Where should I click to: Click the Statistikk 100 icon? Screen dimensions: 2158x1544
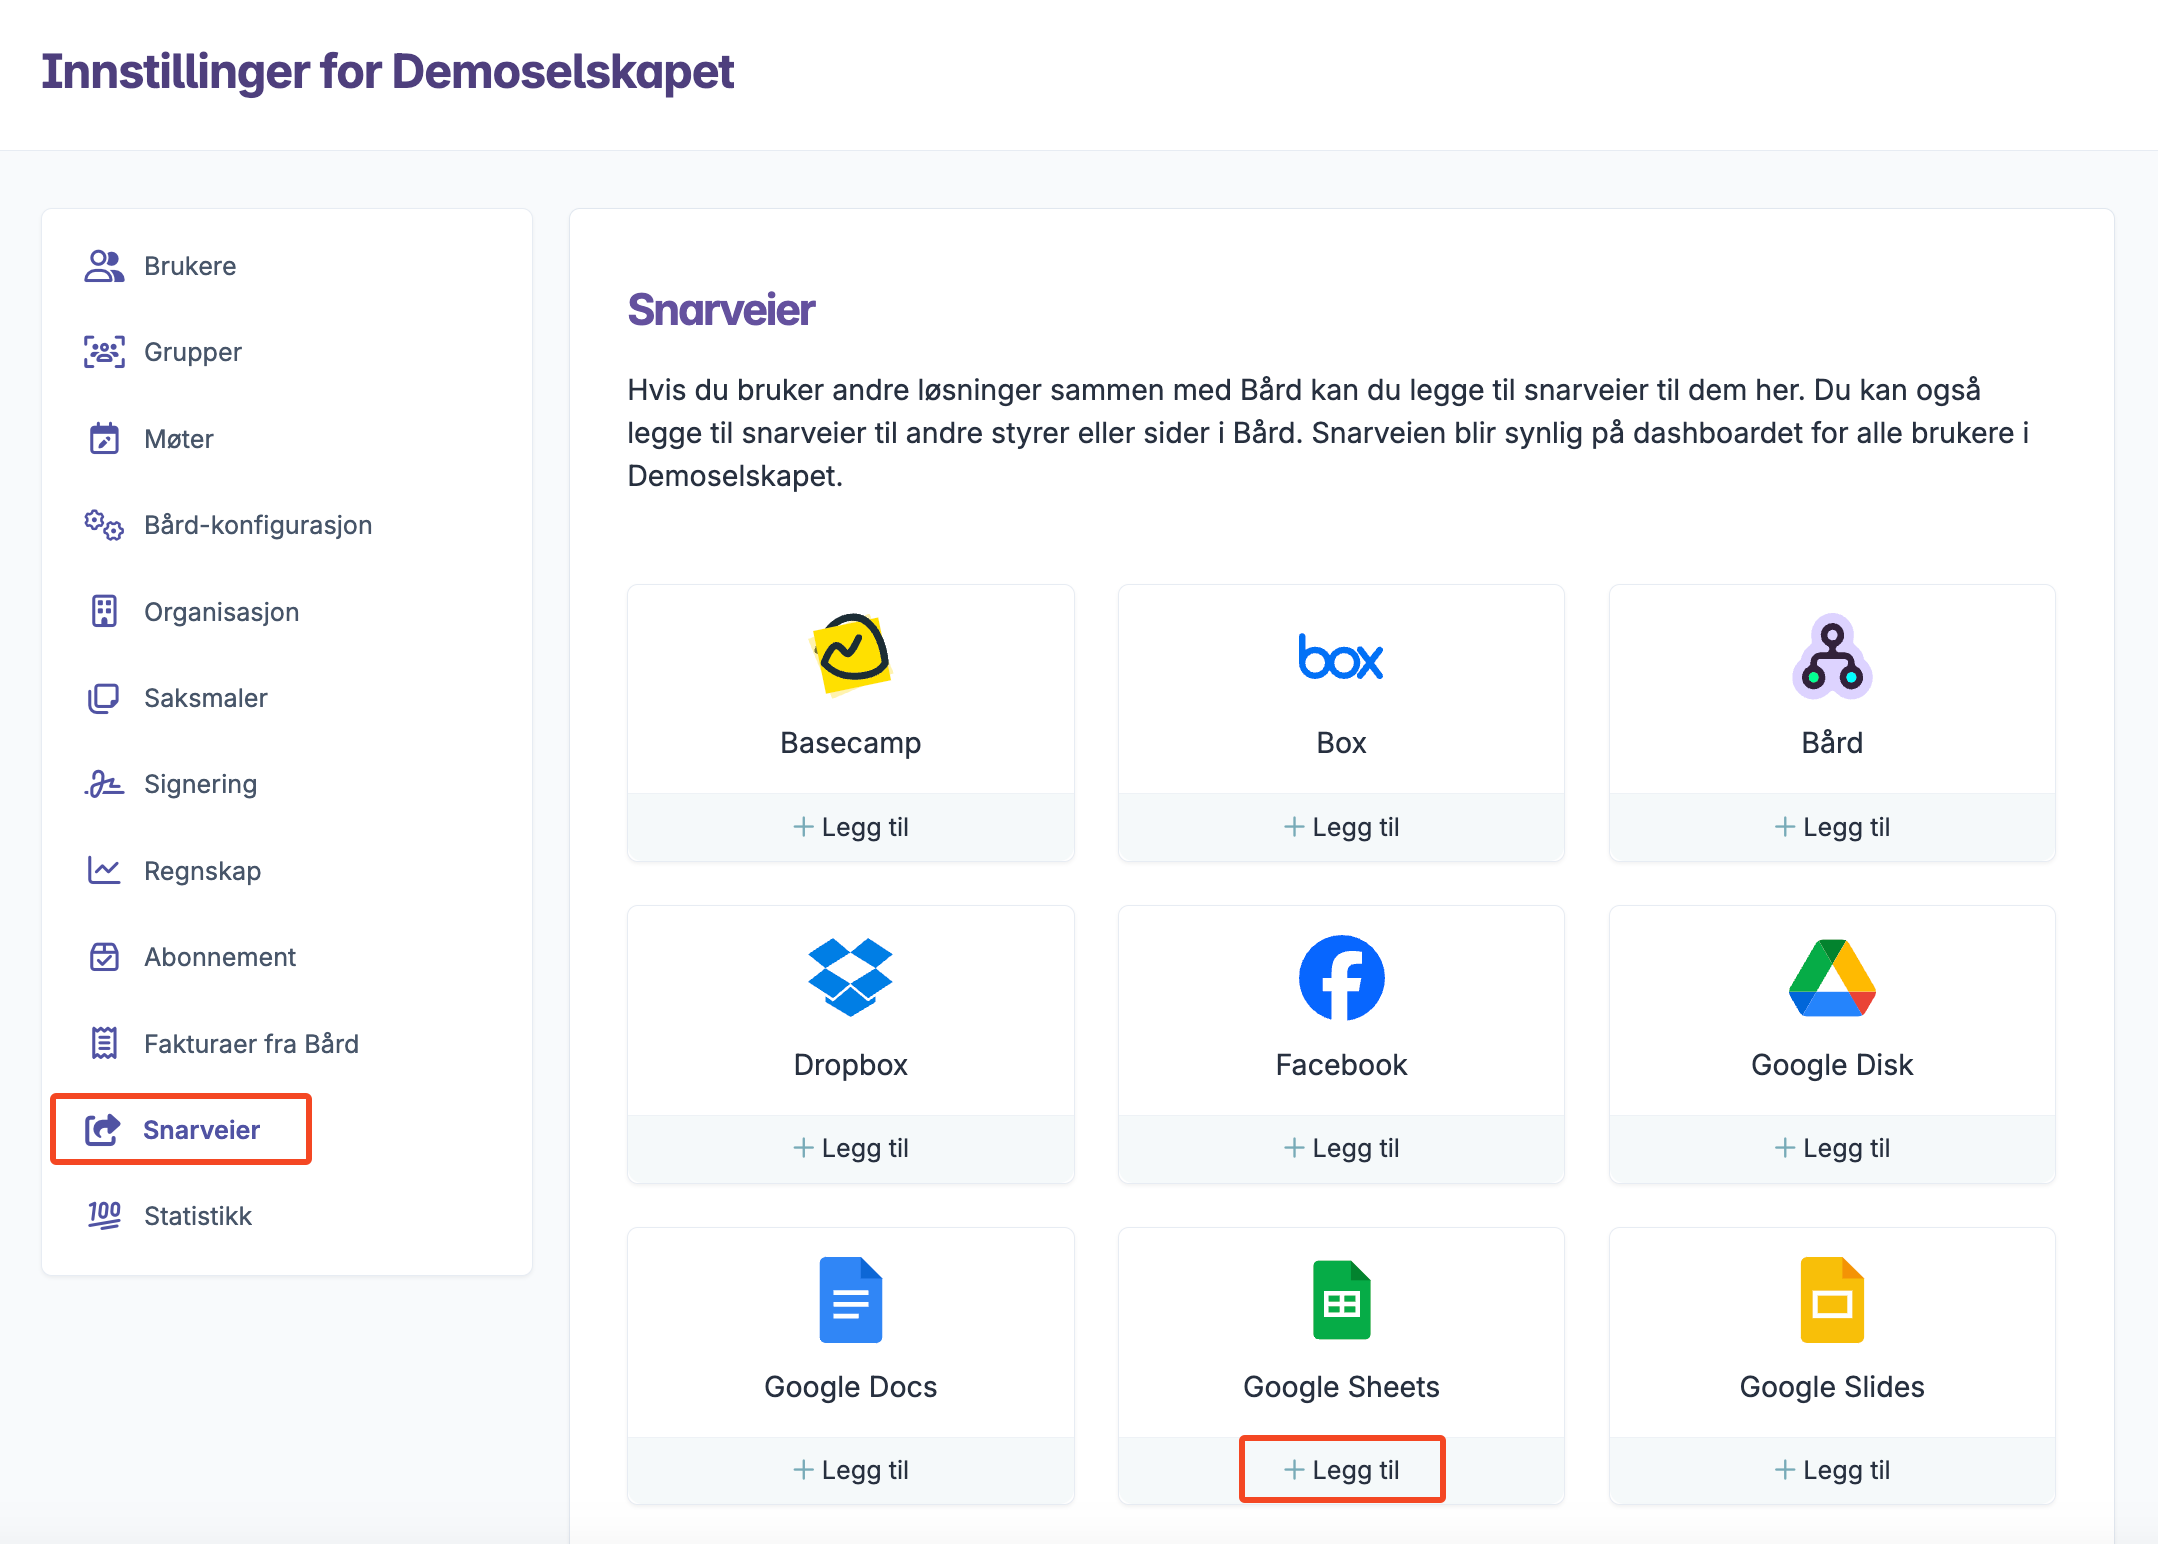(x=104, y=1216)
